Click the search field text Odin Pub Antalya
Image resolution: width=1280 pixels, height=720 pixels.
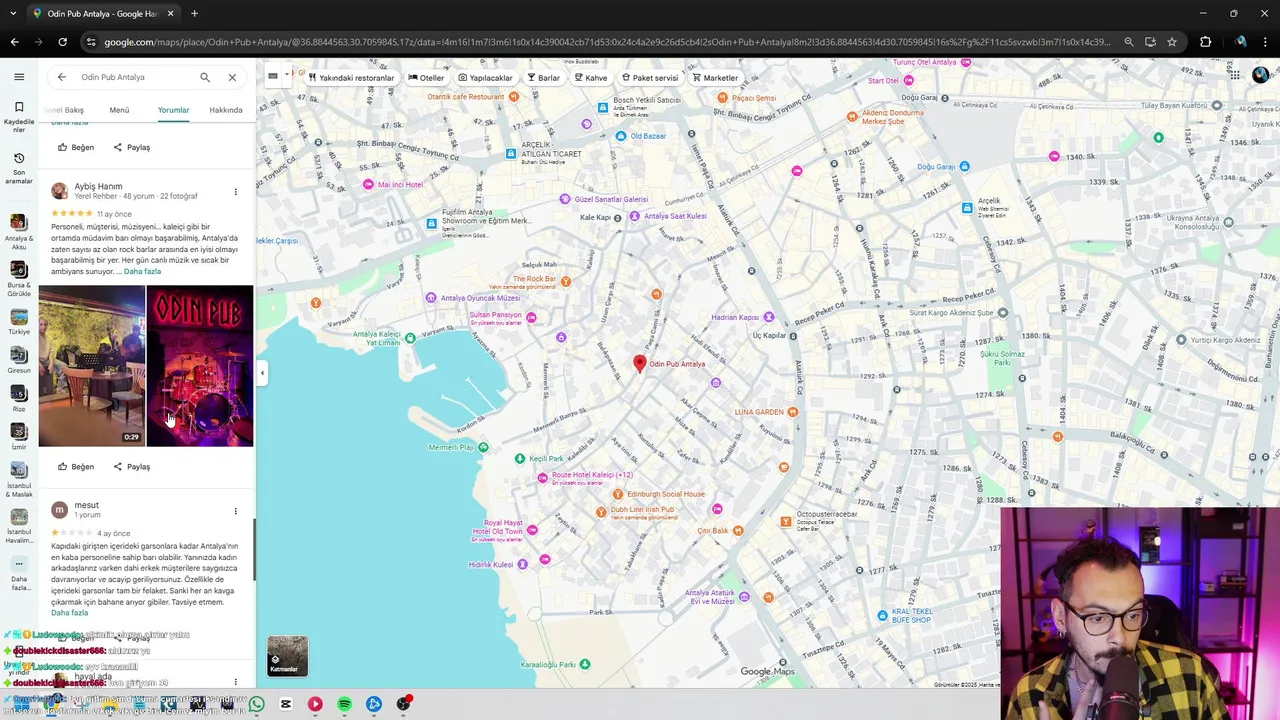pyautogui.click(x=113, y=77)
